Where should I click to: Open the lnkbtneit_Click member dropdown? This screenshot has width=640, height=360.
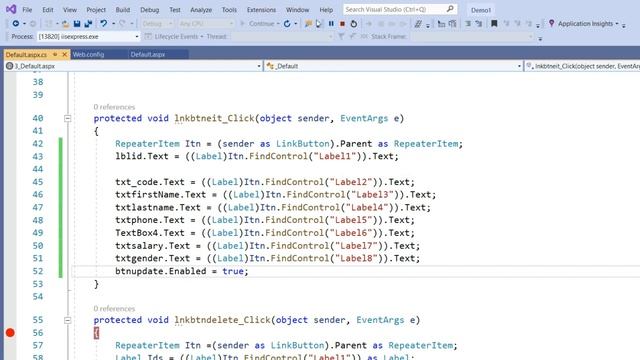tap(583, 66)
